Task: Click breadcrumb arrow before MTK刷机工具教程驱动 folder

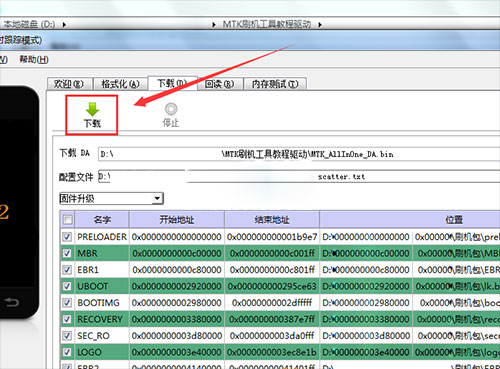Action: click(x=214, y=25)
